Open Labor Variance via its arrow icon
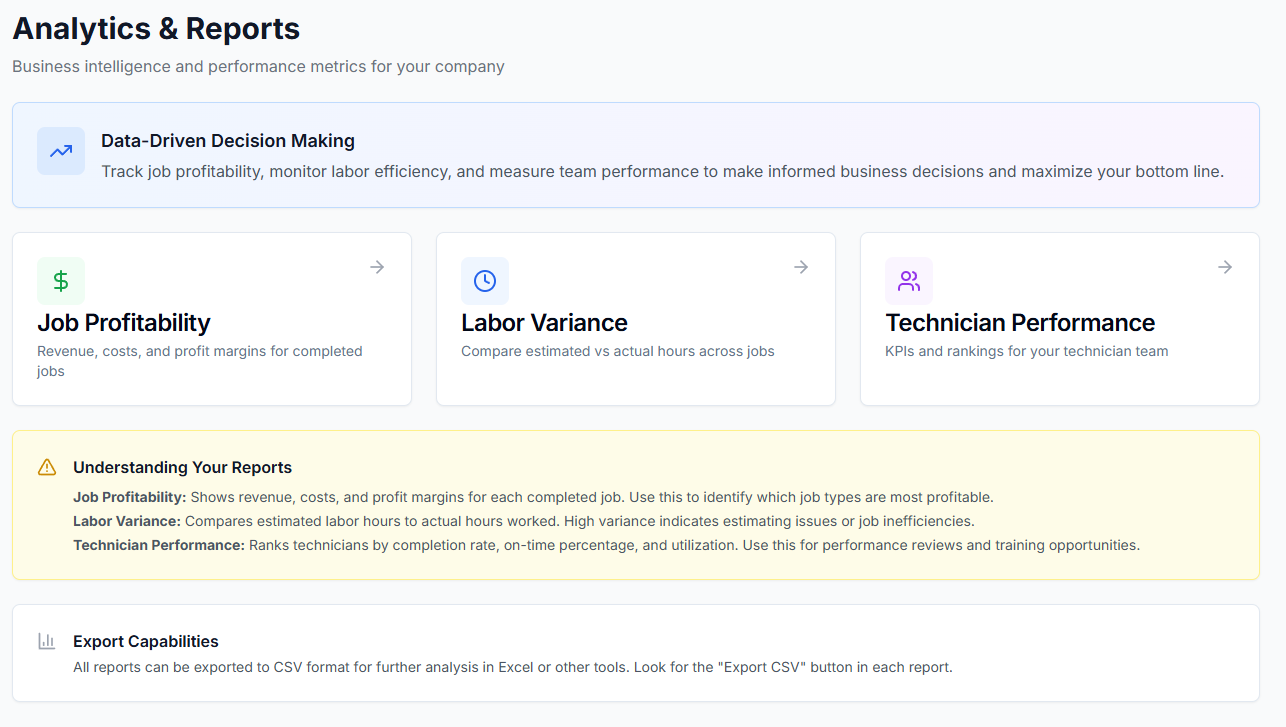The height and width of the screenshot is (727, 1286). click(x=801, y=267)
